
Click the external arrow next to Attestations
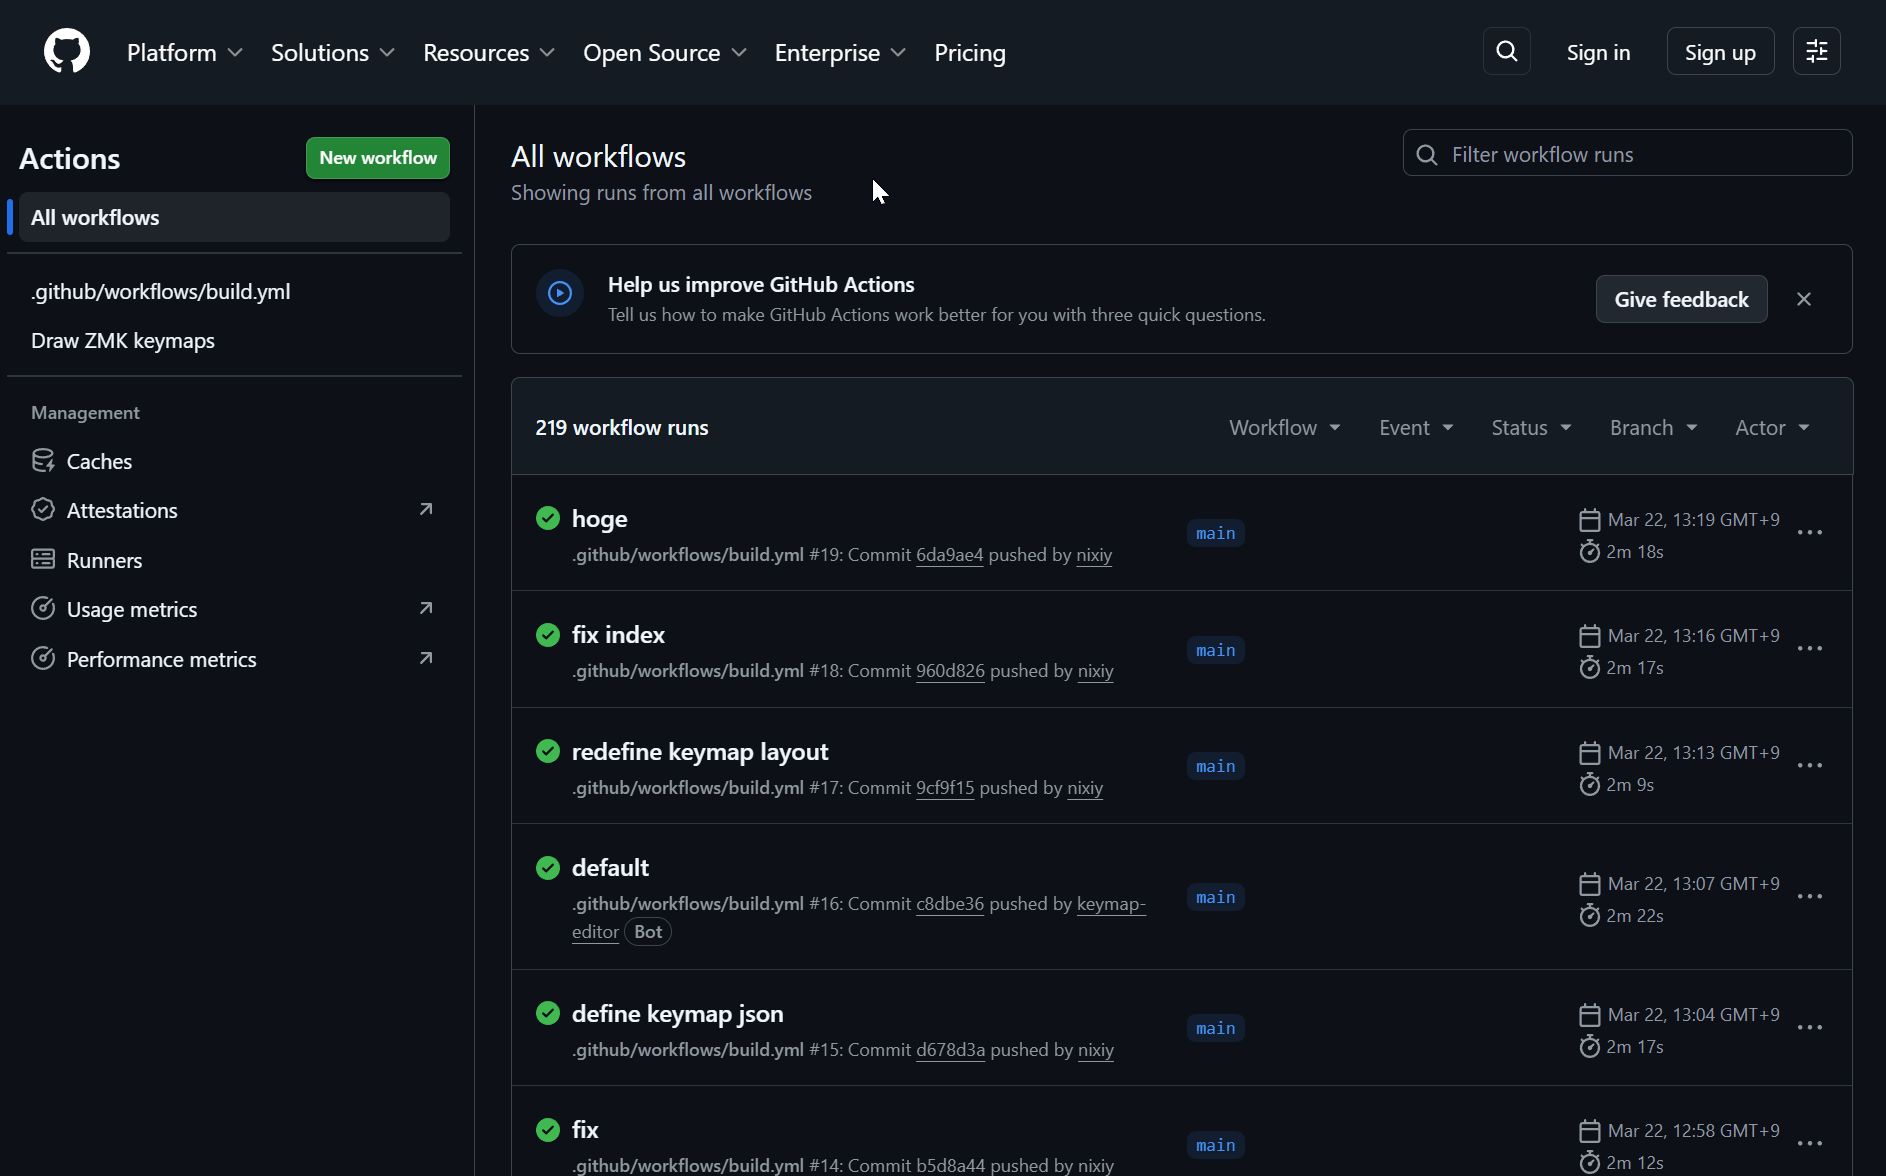pyautogui.click(x=426, y=509)
